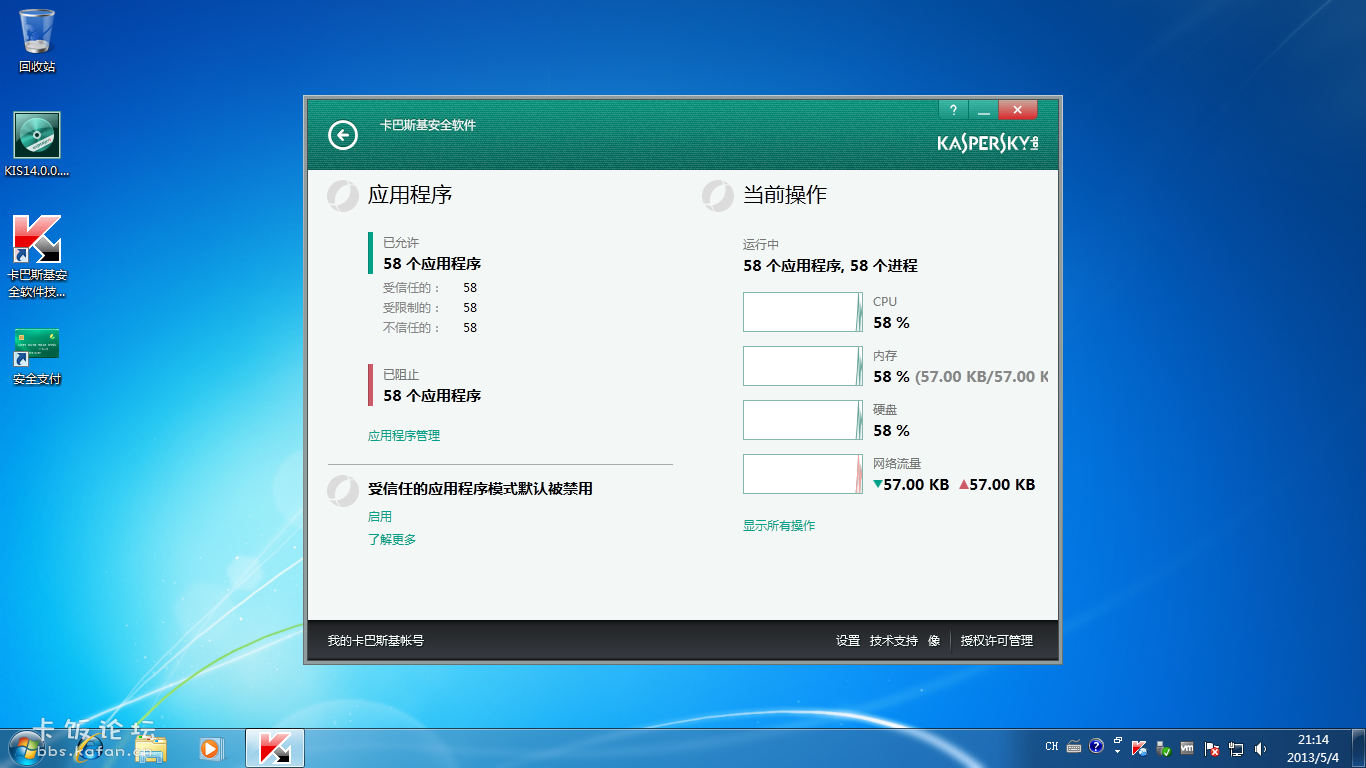This screenshot has width=1366, height=768.
Task: Open the Windows Start orb
Action: (x=25, y=748)
